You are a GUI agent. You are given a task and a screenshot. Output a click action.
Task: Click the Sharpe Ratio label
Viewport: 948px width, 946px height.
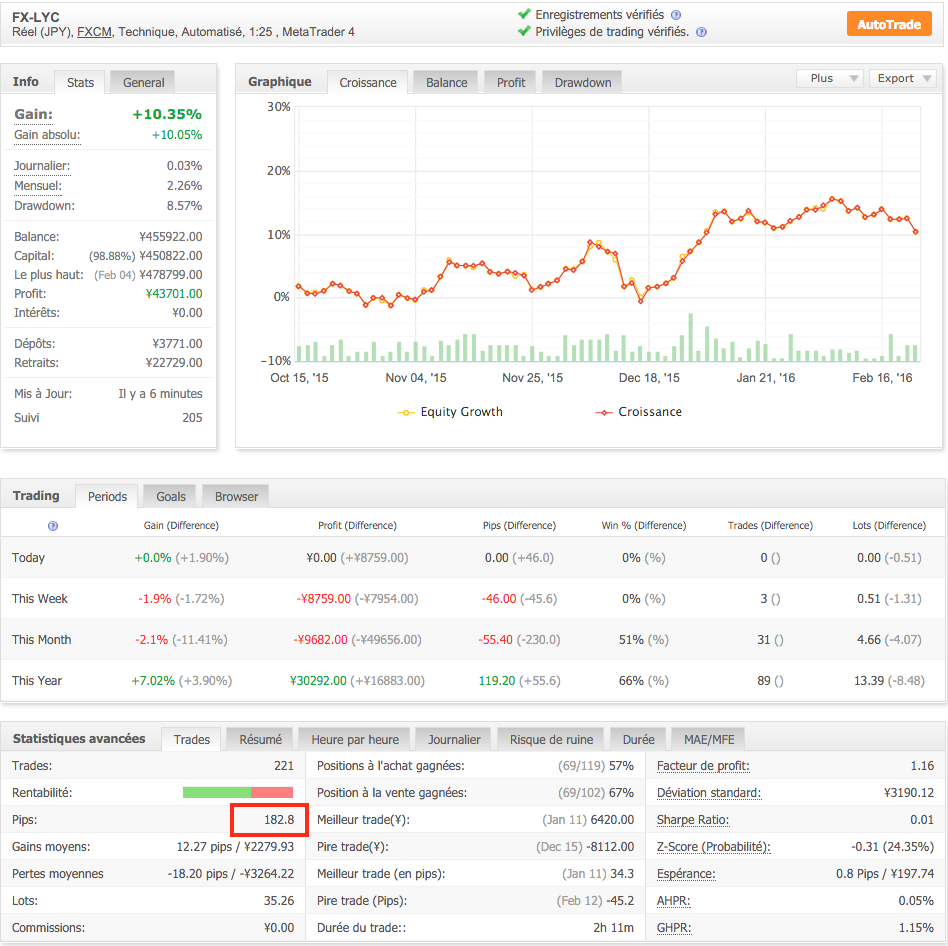693,820
